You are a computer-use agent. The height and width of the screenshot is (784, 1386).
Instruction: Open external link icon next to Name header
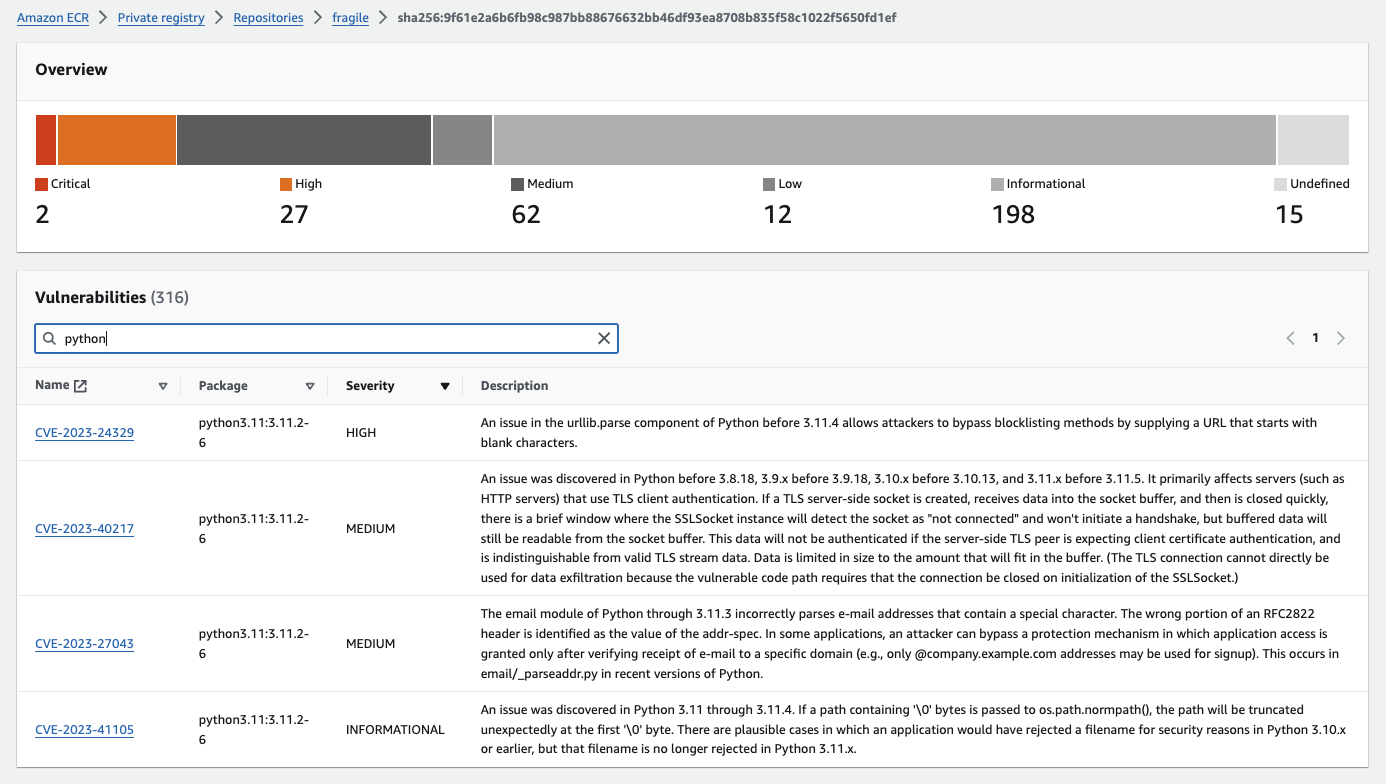point(81,386)
